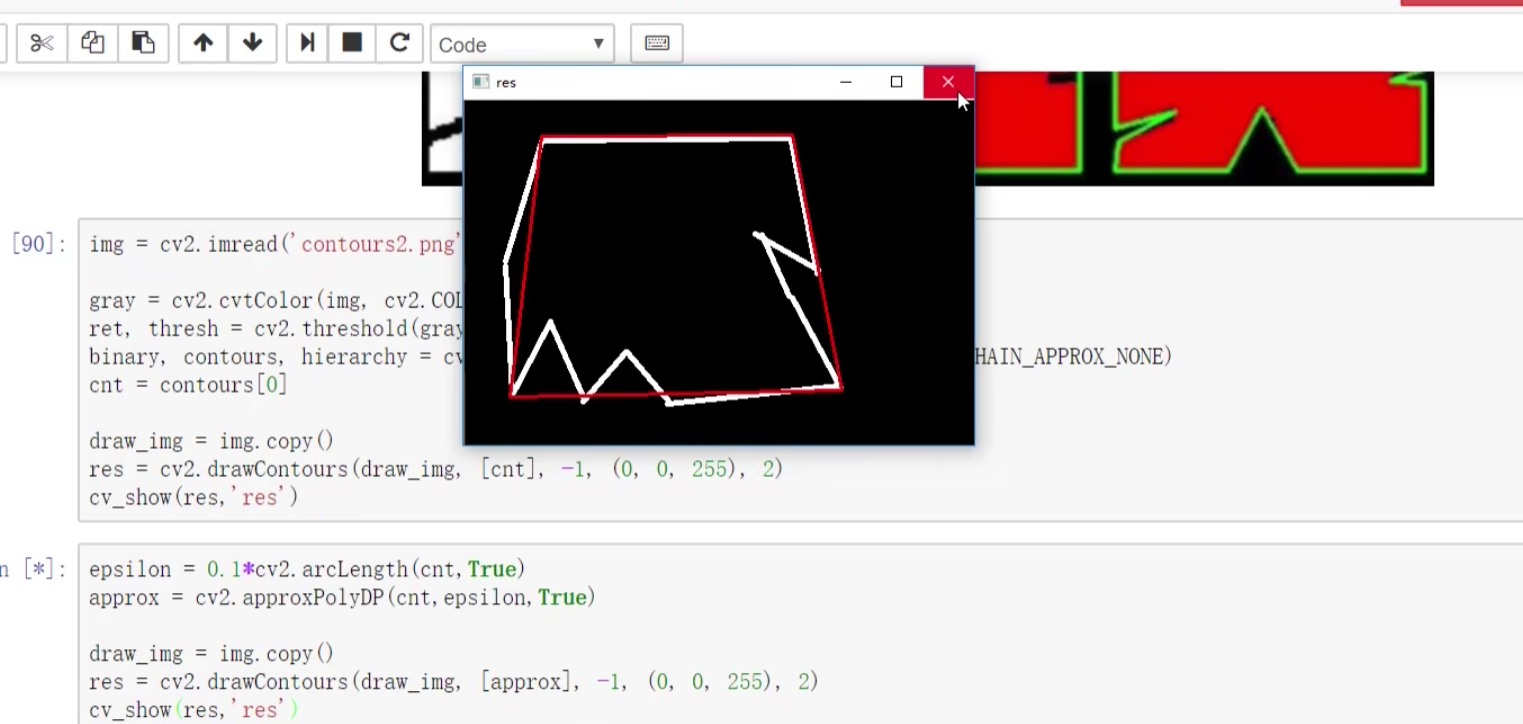This screenshot has height=724, width=1523.
Task: Maximize the res image window
Action: (x=897, y=82)
